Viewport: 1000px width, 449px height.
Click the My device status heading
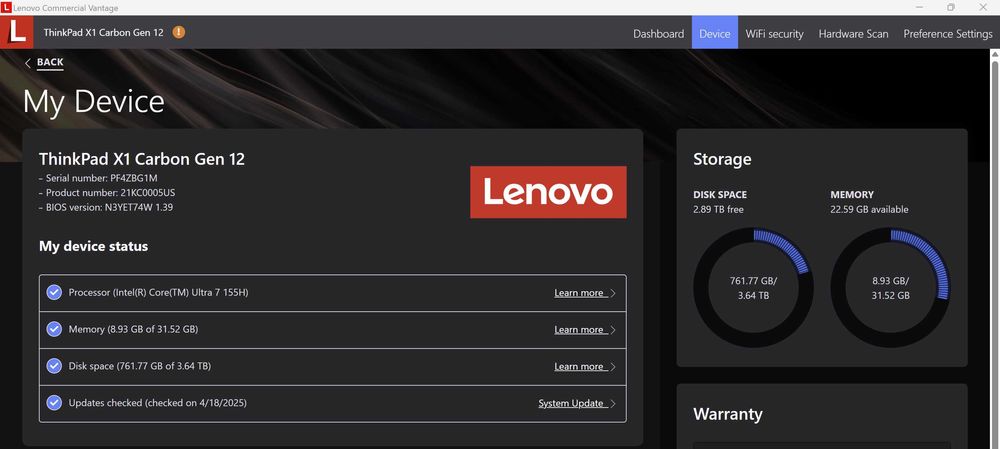coord(94,246)
